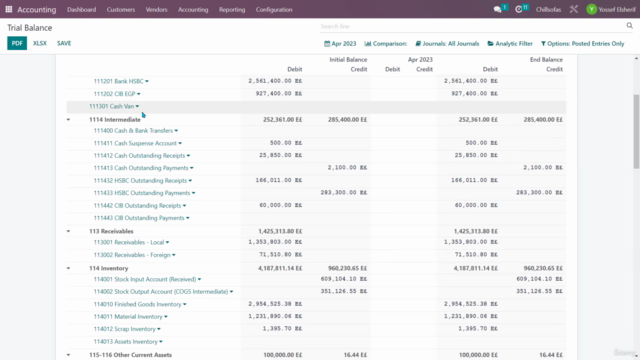Export the report with the PDF button

coord(17,43)
